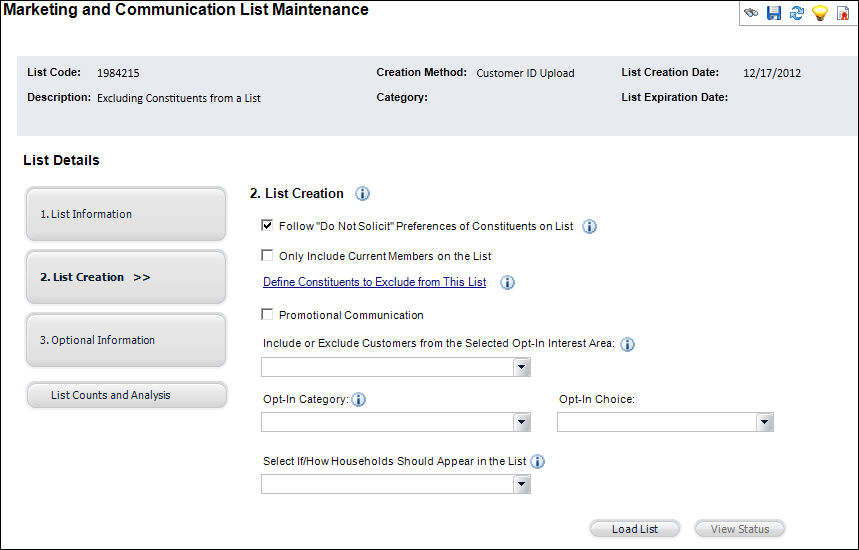
Task: Open Define Constituents to Exclude link
Action: [375, 282]
